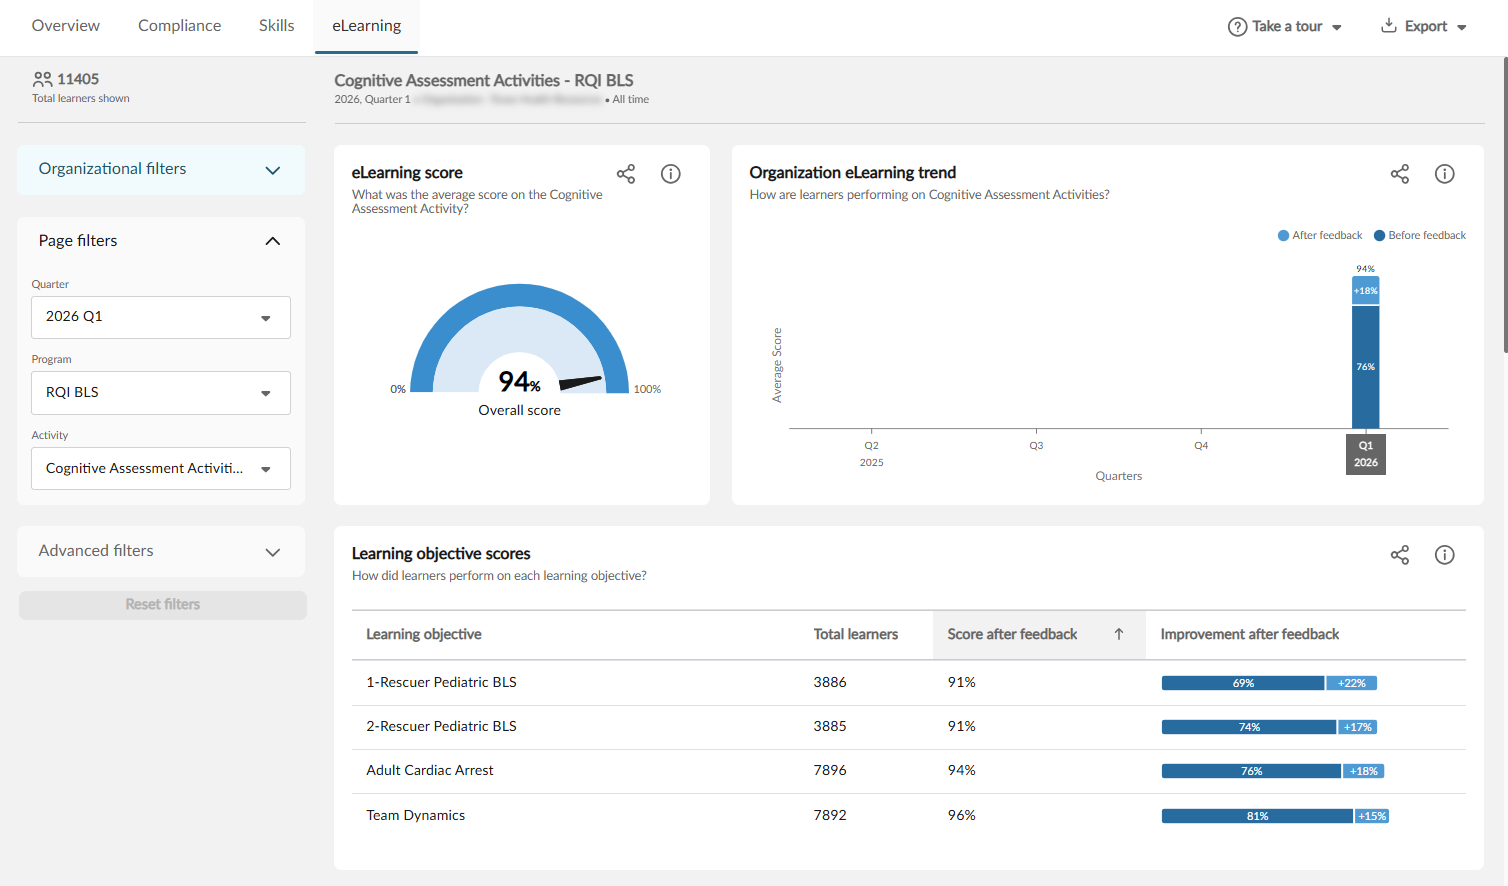
Task: Click the total learners people icon
Action: coord(43,79)
